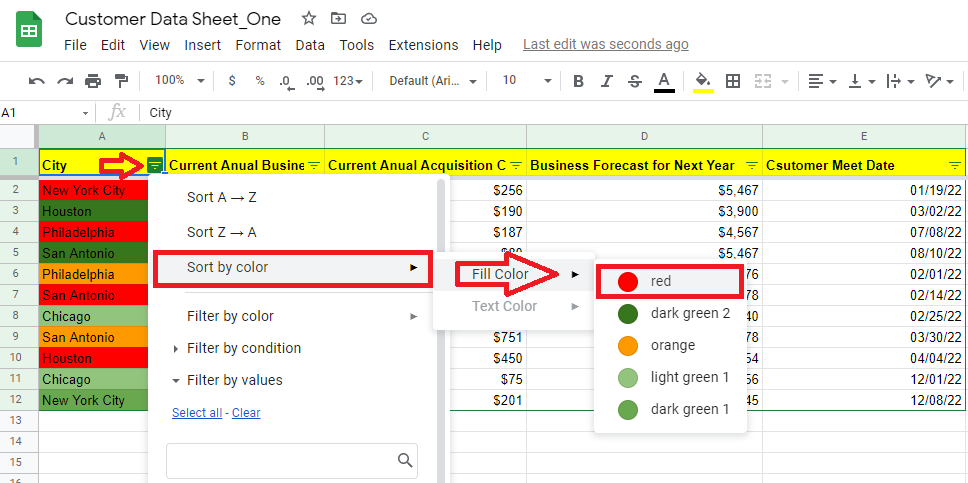
Task: Open the Insert menu
Action: pyautogui.click(x=202, y=45)
